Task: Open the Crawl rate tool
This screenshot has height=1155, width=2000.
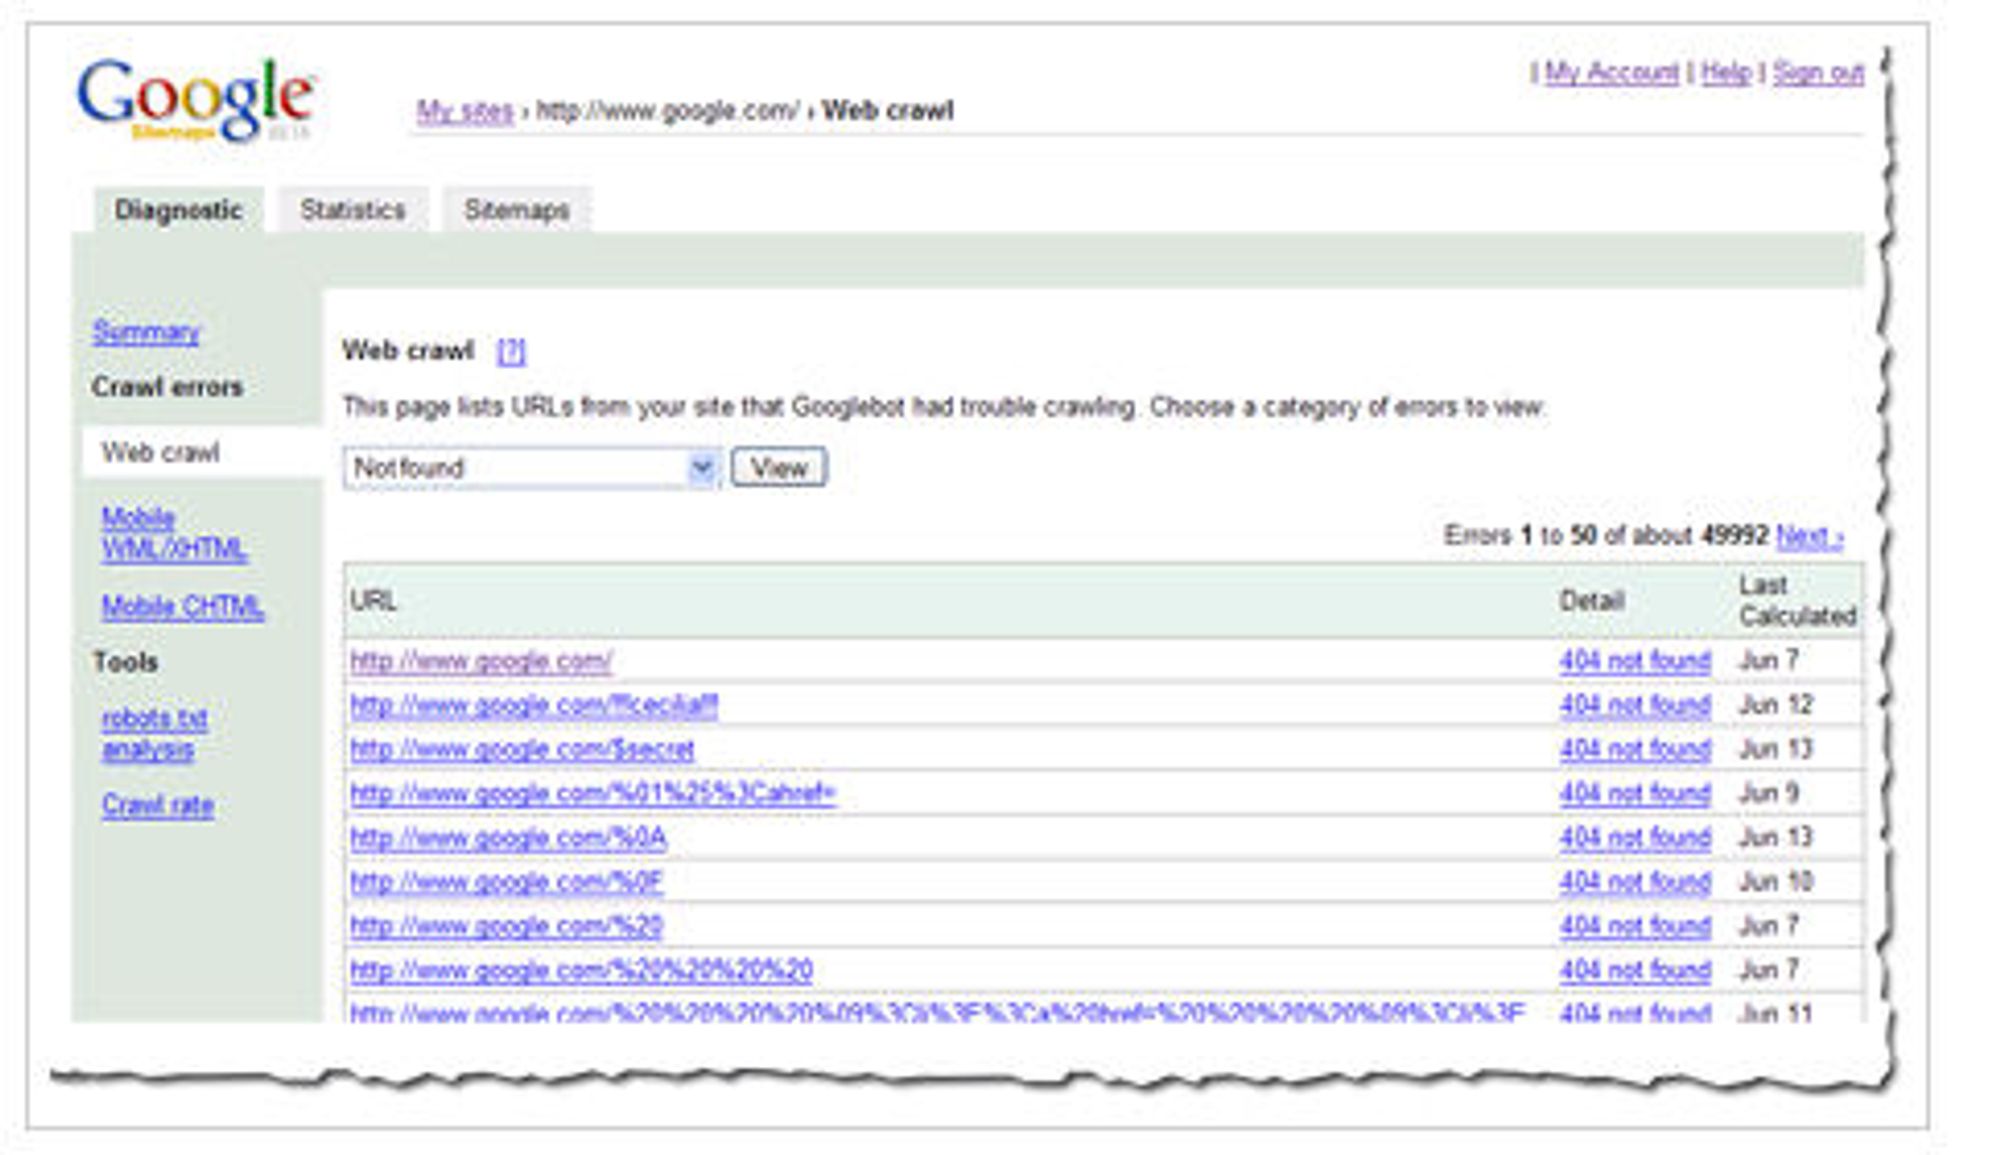Action: (x=158, y=805)
